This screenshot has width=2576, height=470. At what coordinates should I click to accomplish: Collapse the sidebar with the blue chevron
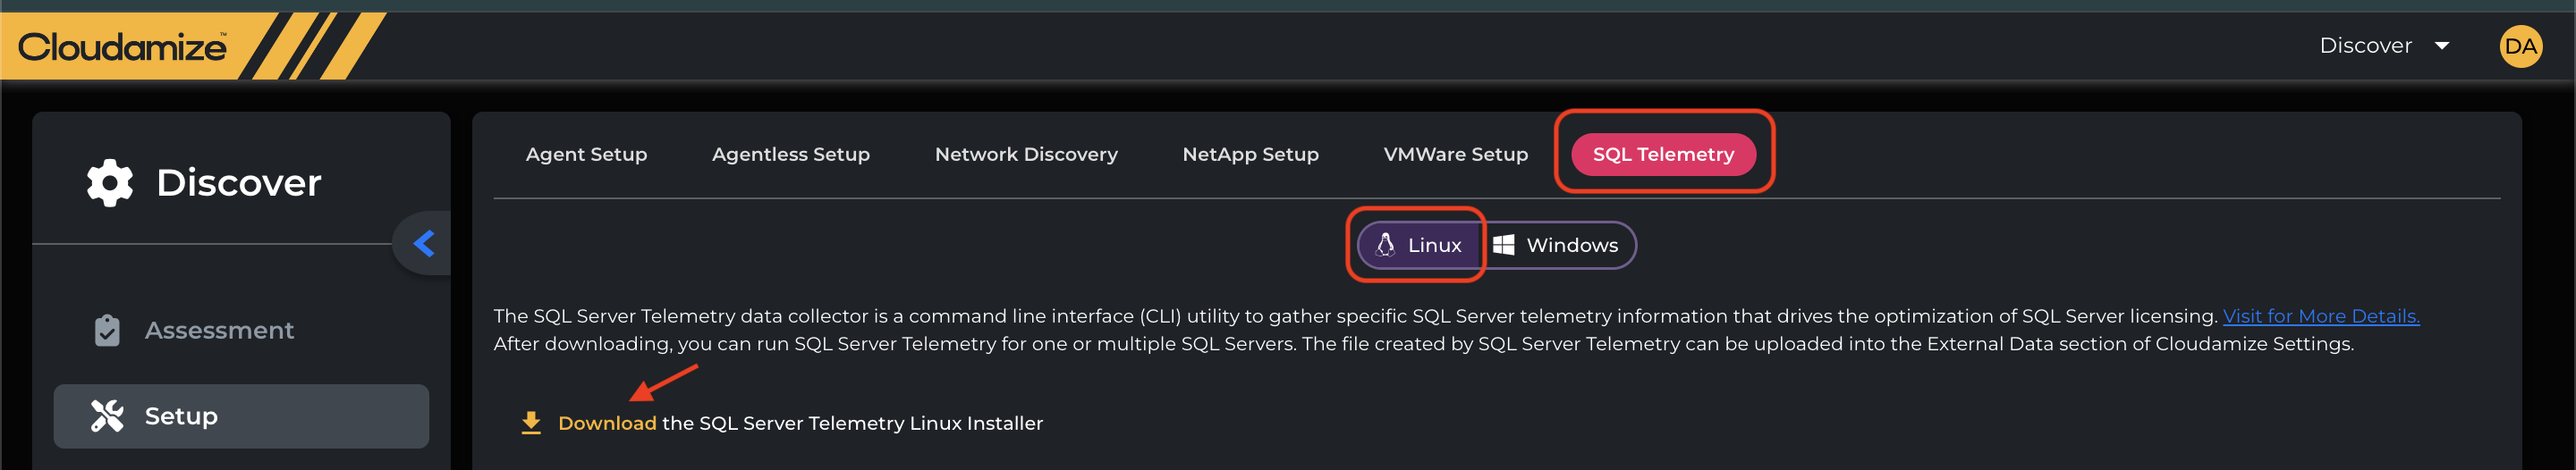point(424,243)
